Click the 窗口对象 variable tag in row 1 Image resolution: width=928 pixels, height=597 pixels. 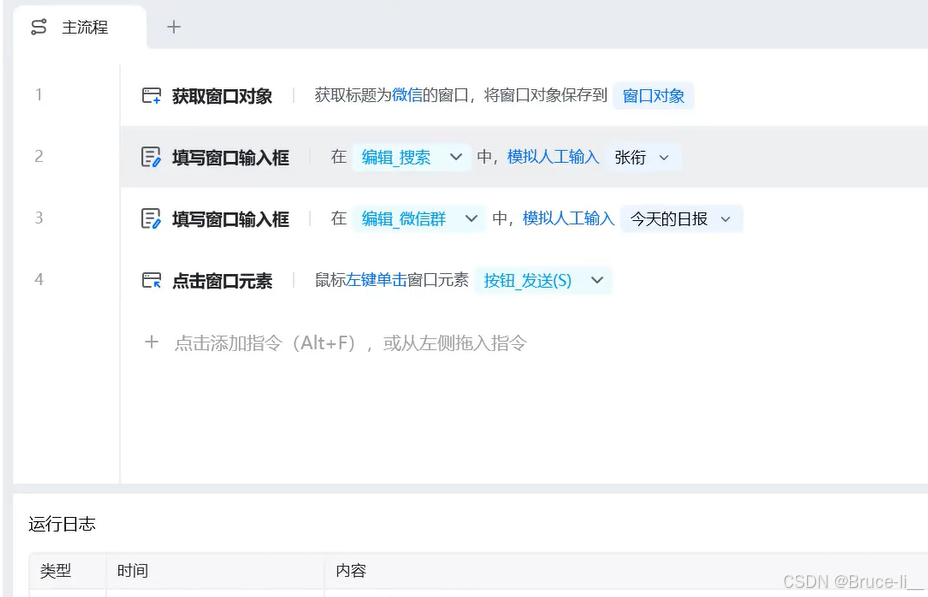pos(653,95)
